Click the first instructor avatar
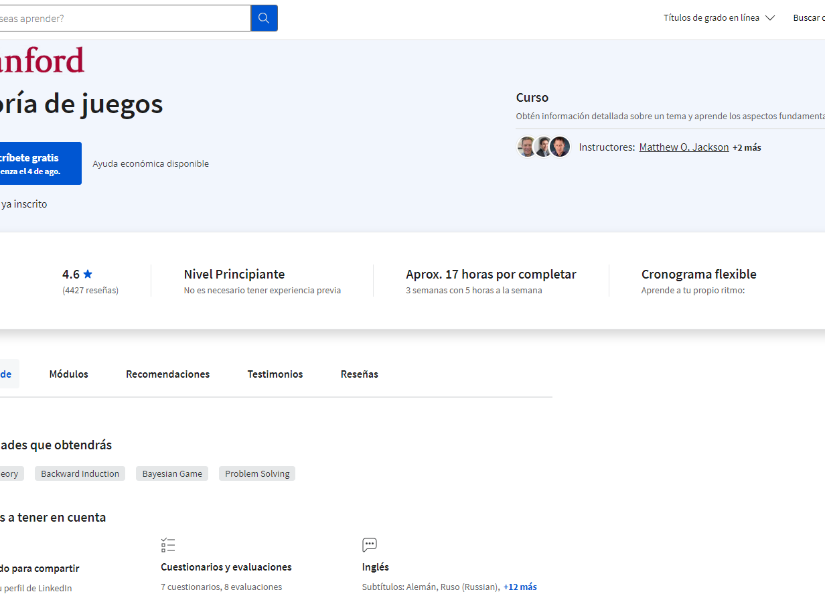 tap(527, 147)
